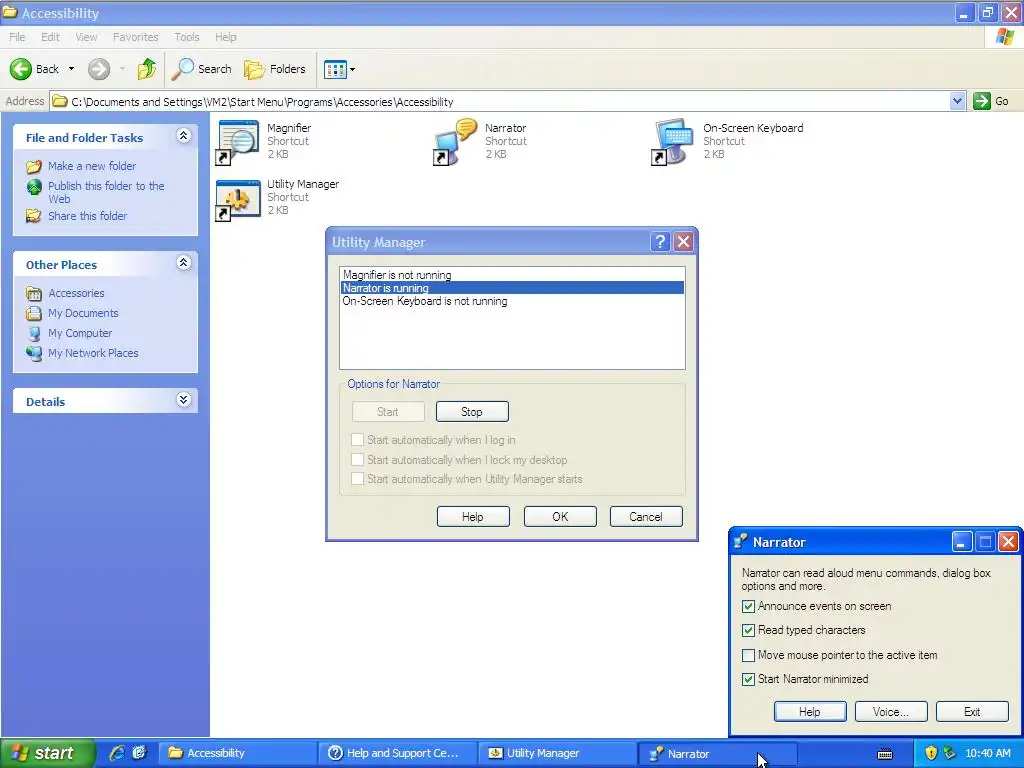
Task: Enable Move mouse pointer to active item
Action: (748, 655)
